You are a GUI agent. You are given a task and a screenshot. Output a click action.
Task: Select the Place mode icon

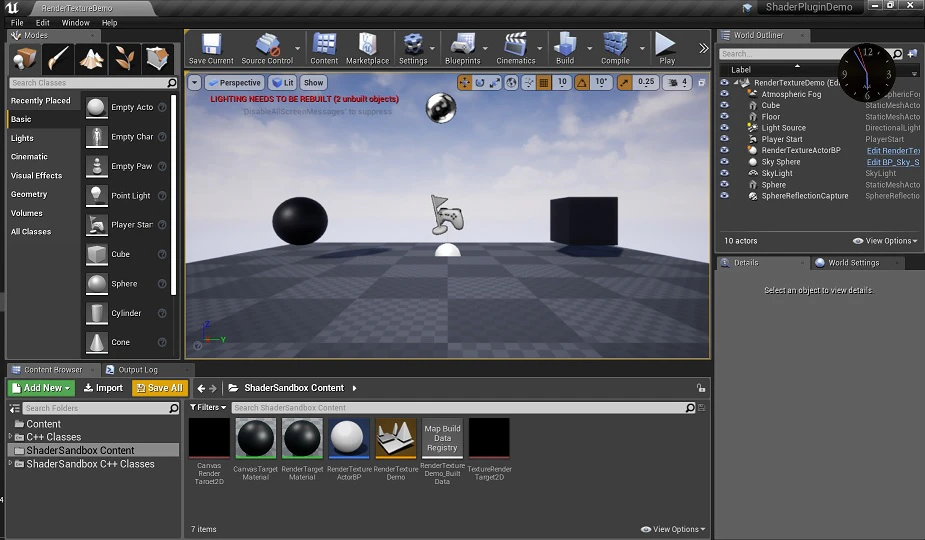click(25, 59)
